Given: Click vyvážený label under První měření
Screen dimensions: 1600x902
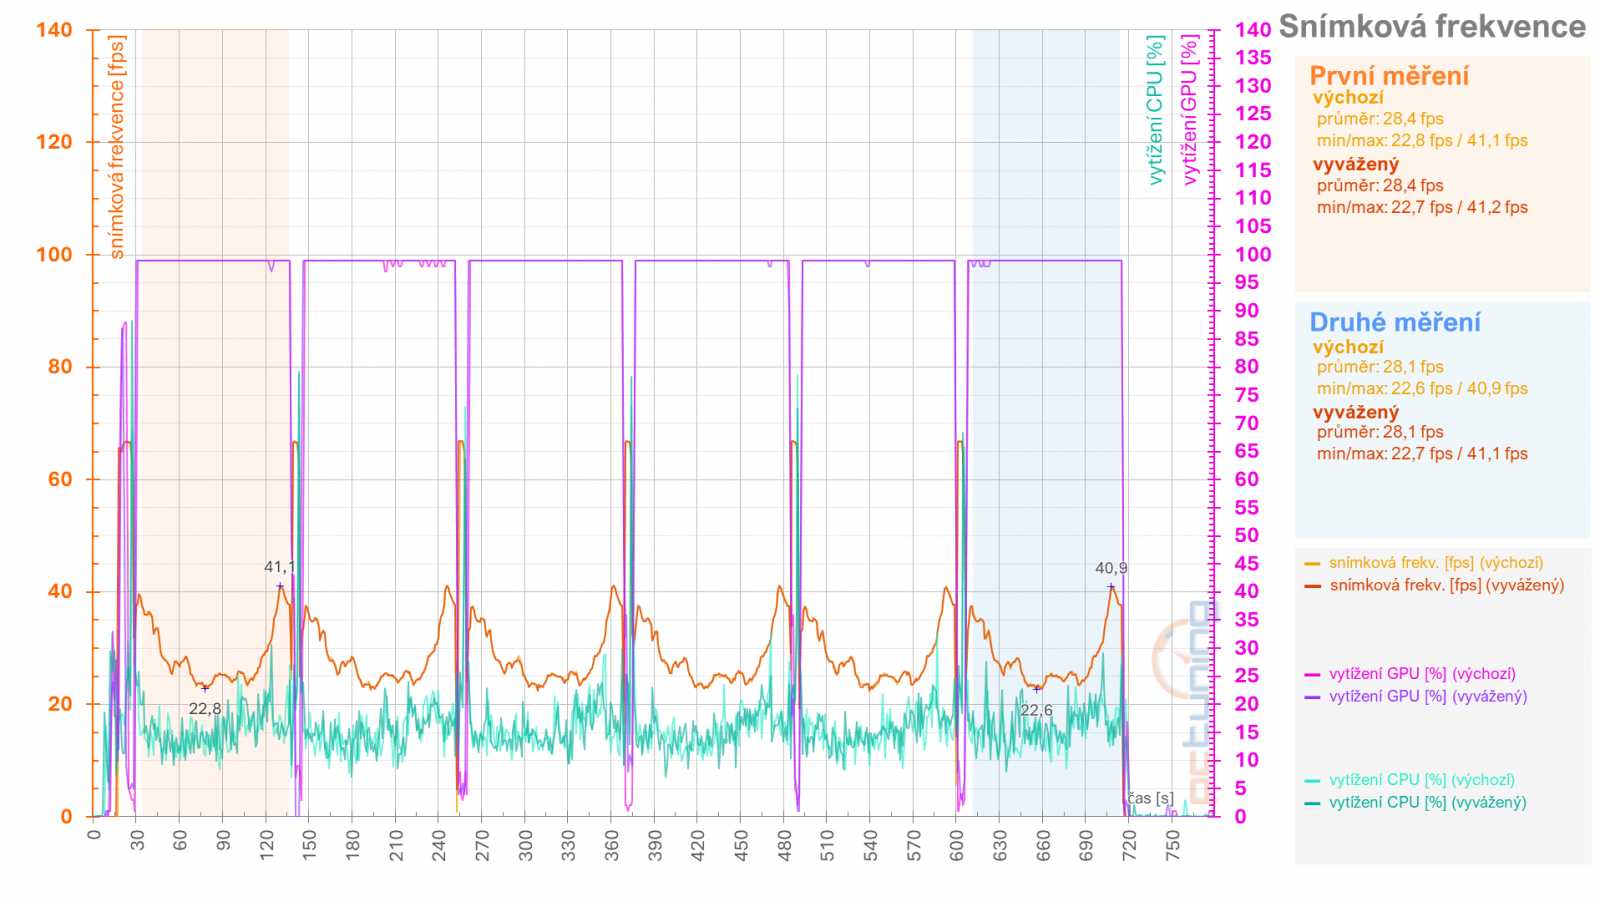Looking at the screenshot, I should pyautogui.click(x=1356, y=164).
